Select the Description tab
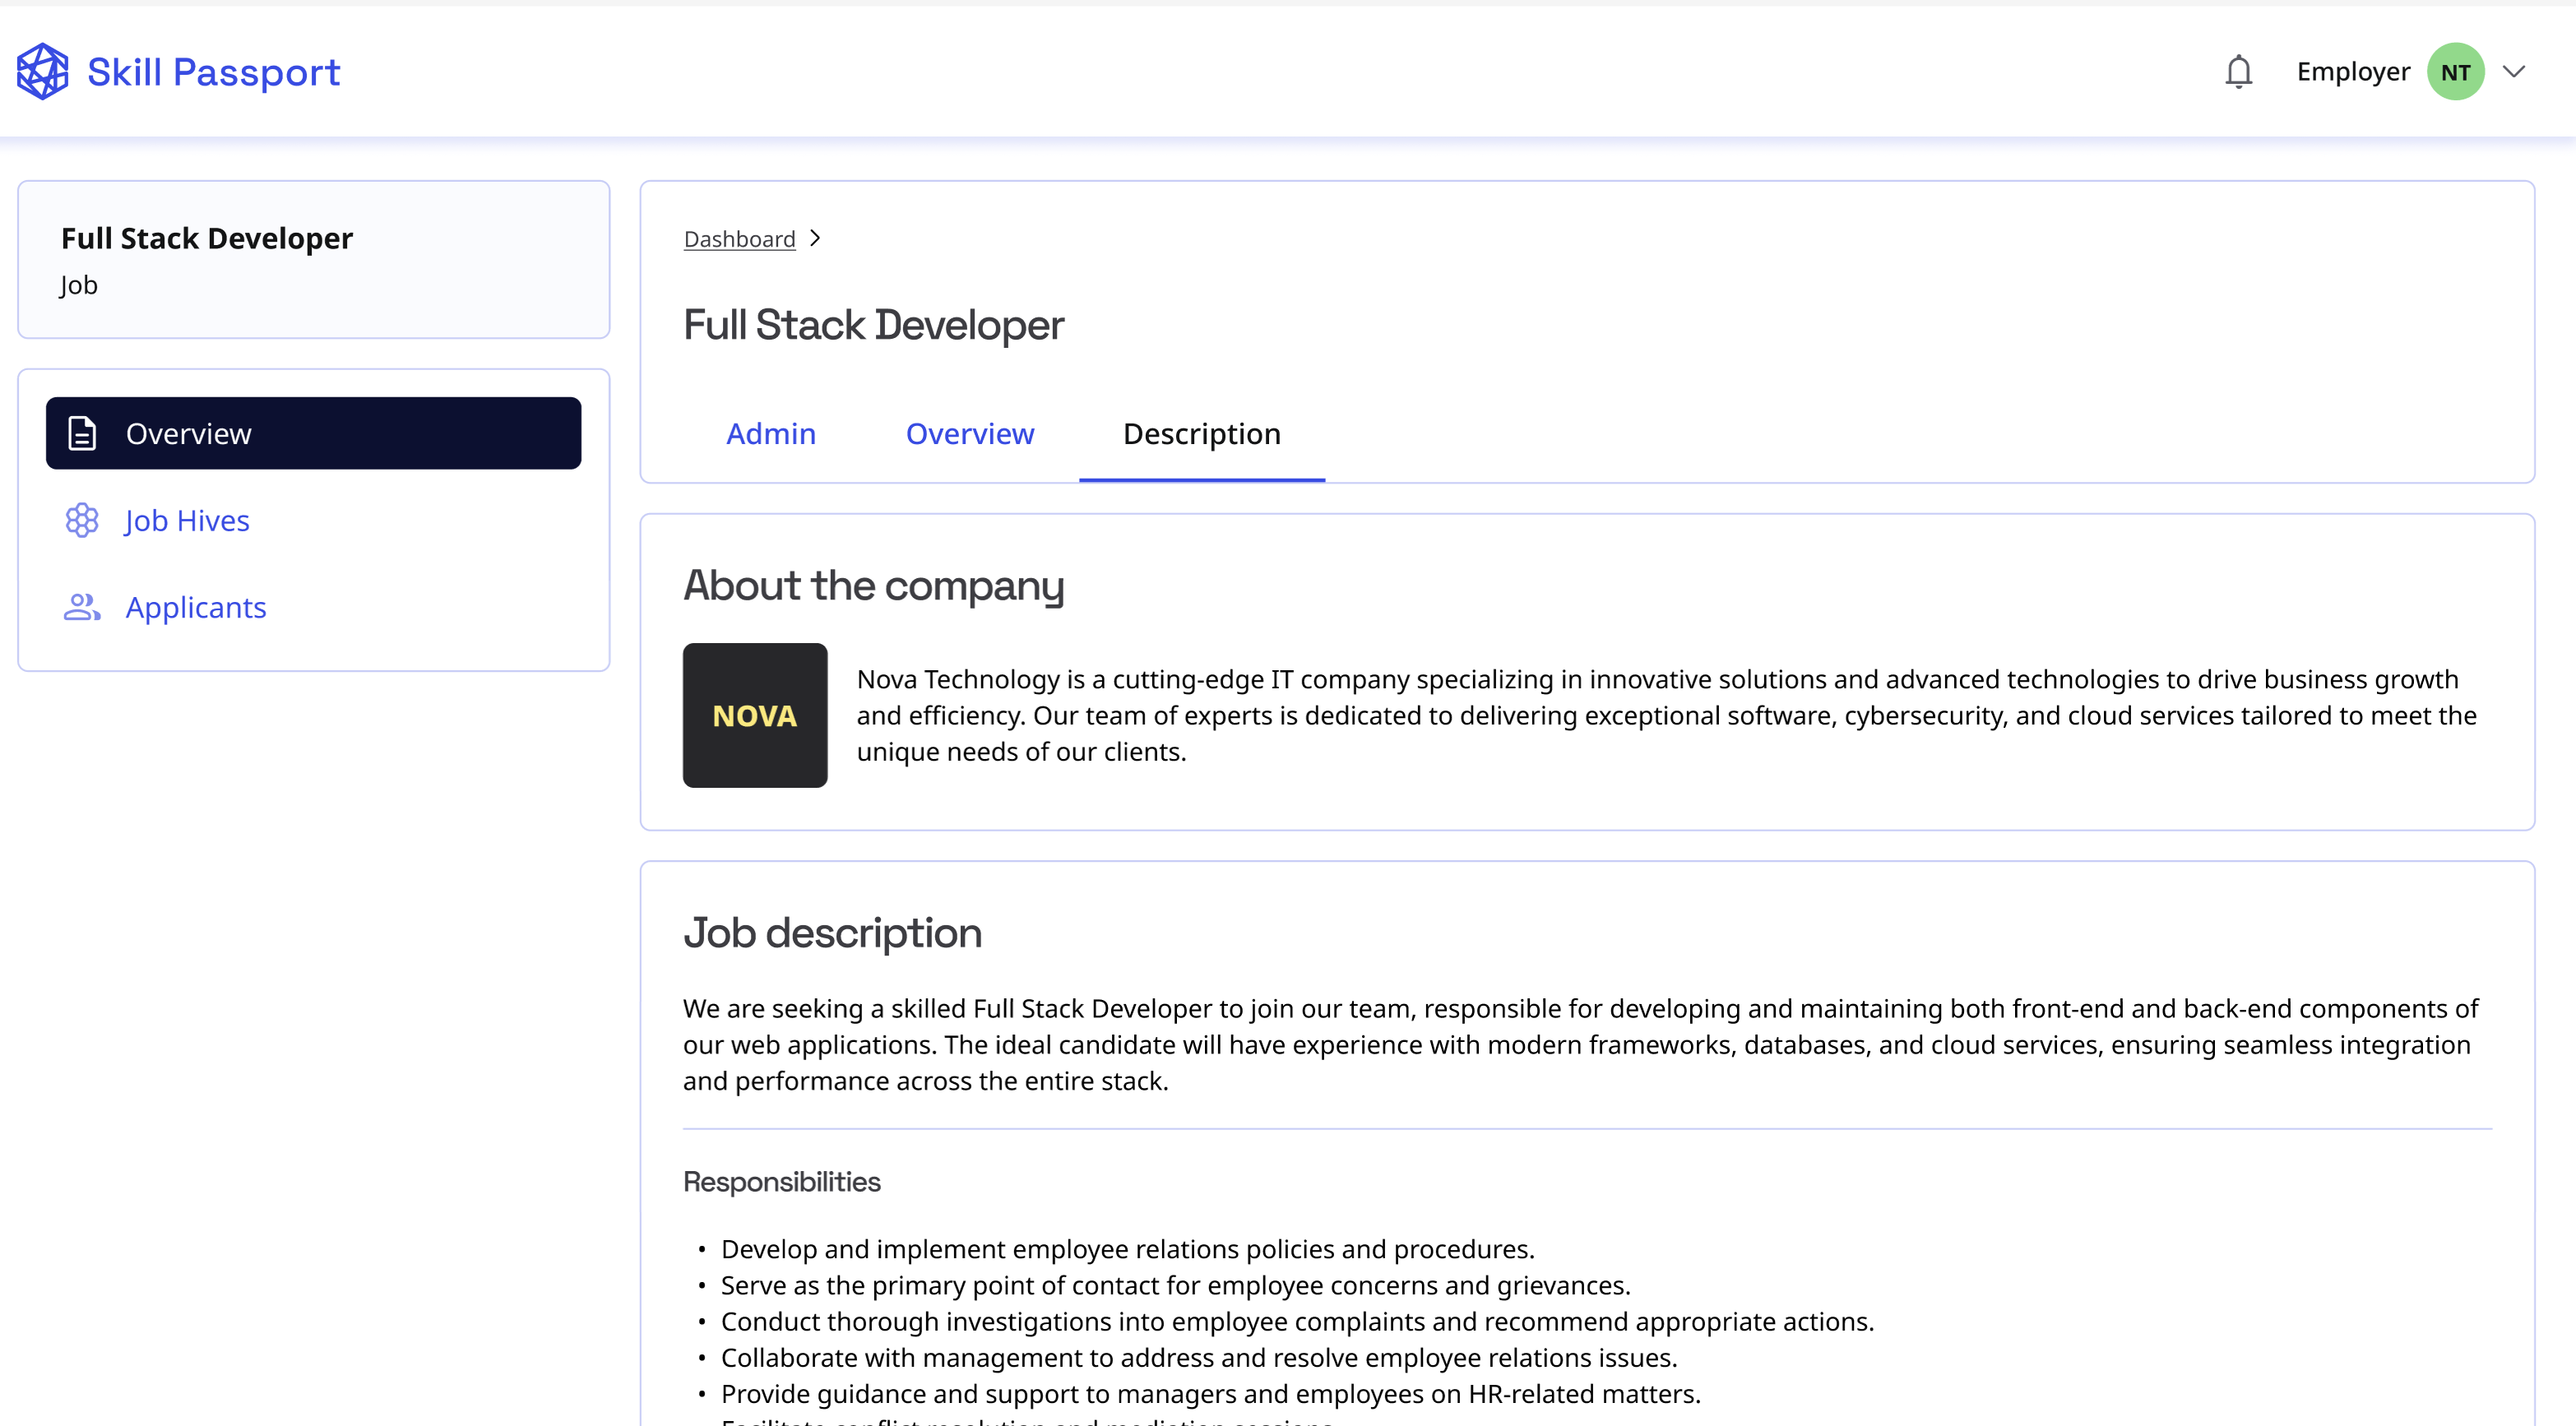The height and width of the screenshot is (1426, 2576). tap(1201, 434)
